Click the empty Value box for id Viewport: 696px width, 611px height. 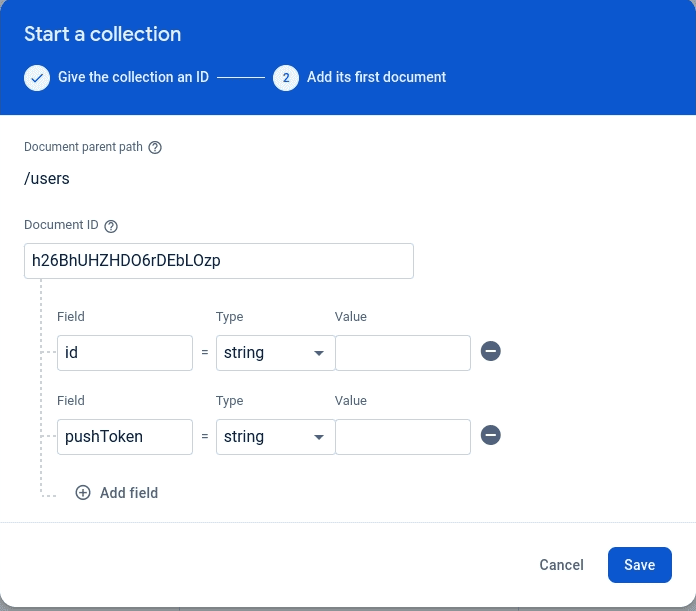[402, 353]
